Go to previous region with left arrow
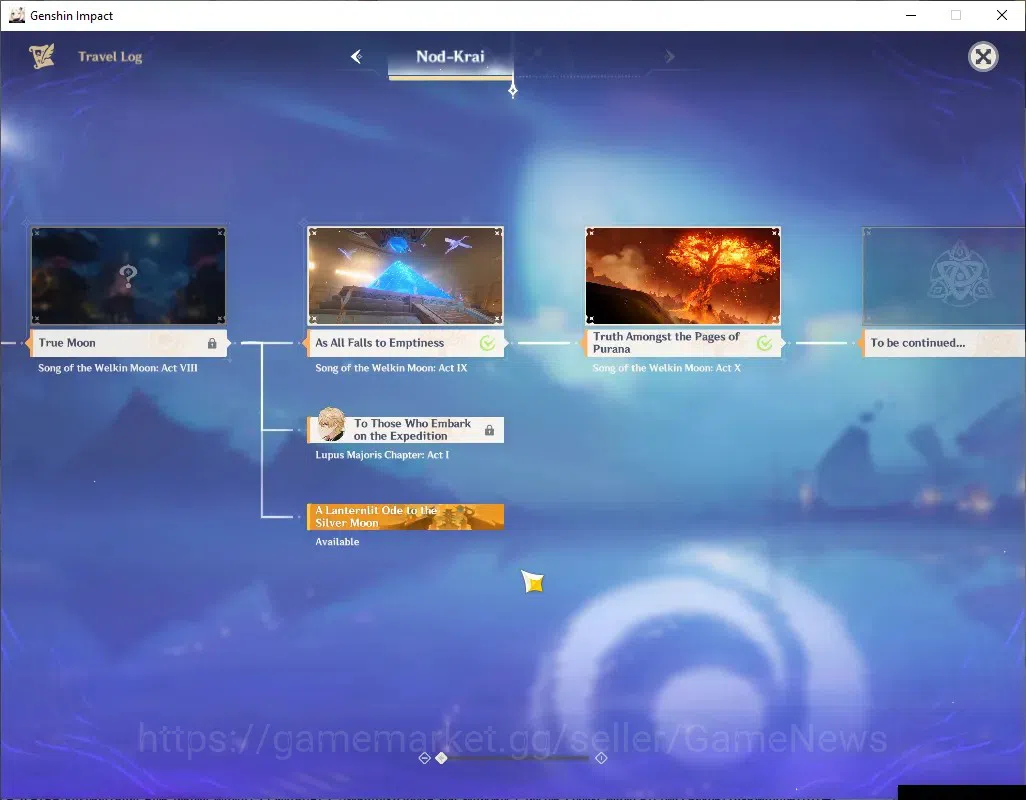The height and width of the screenshot is (800, 1026). (x=357, y=56)
